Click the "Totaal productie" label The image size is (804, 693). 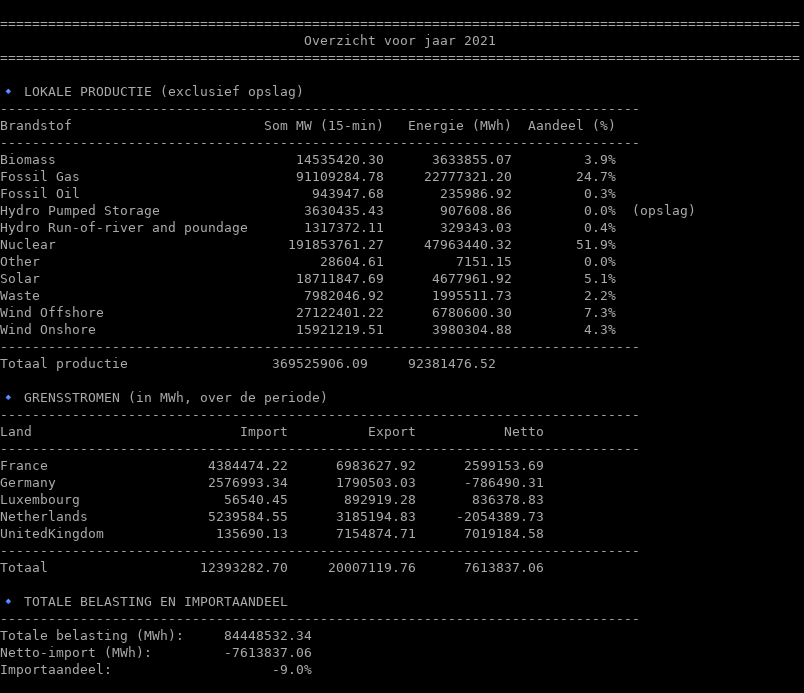pos(64,364)
